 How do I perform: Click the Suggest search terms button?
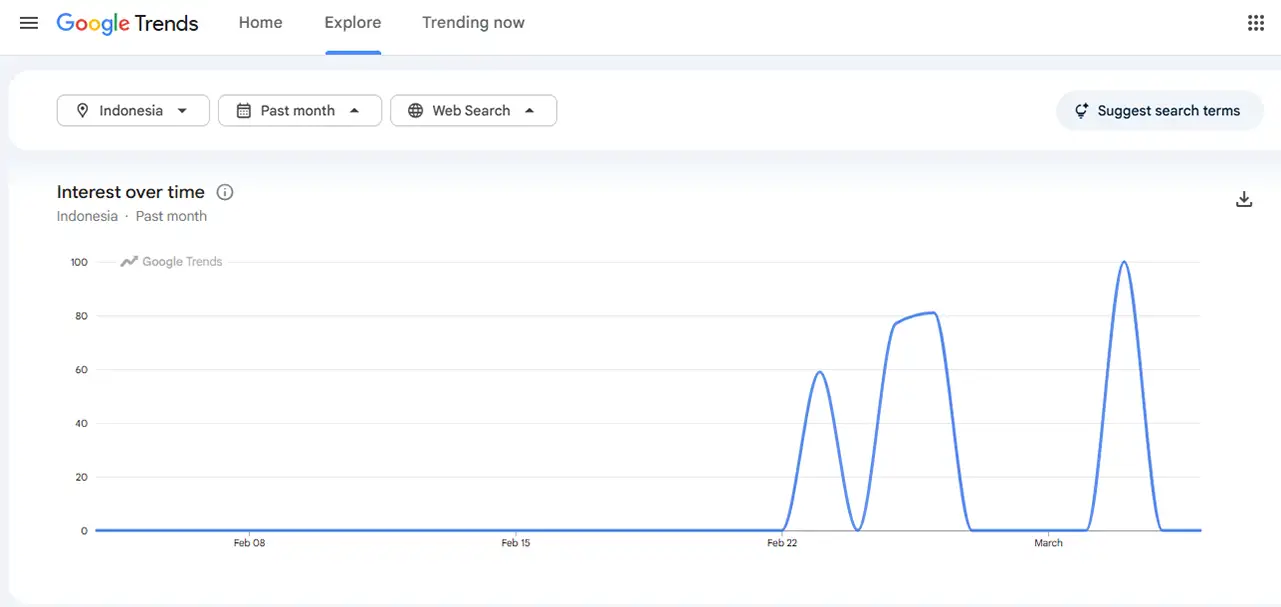[1159, 110]
